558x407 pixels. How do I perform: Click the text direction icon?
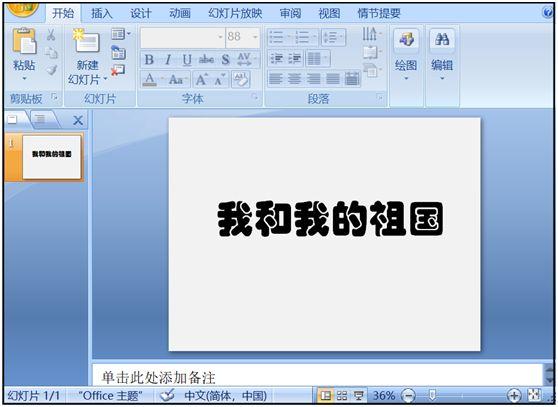[x=370, y=35]
